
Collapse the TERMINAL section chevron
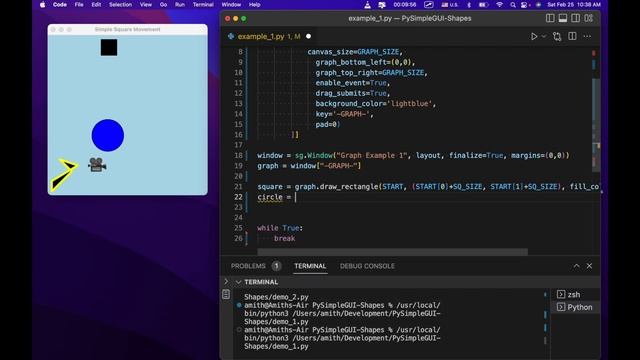[x=238, y=282]
